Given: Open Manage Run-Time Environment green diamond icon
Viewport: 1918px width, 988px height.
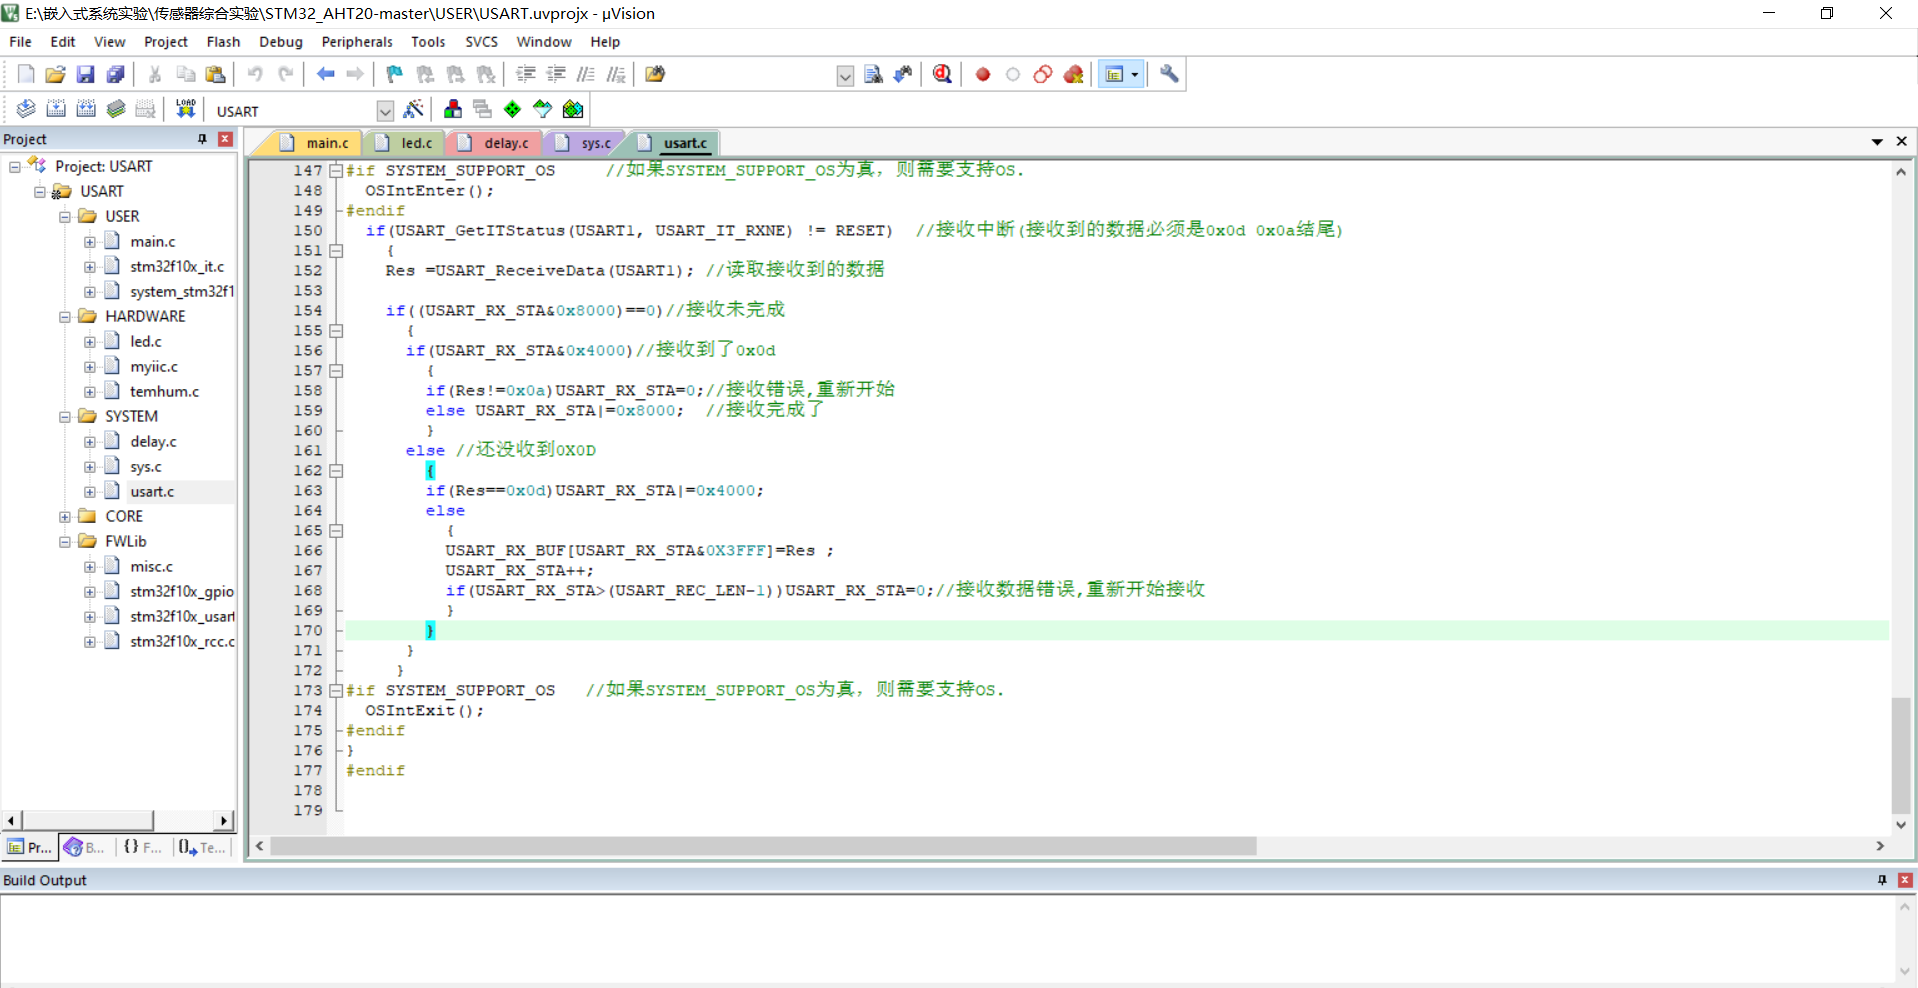Looking at the screenshot, I should coord(512,109).
